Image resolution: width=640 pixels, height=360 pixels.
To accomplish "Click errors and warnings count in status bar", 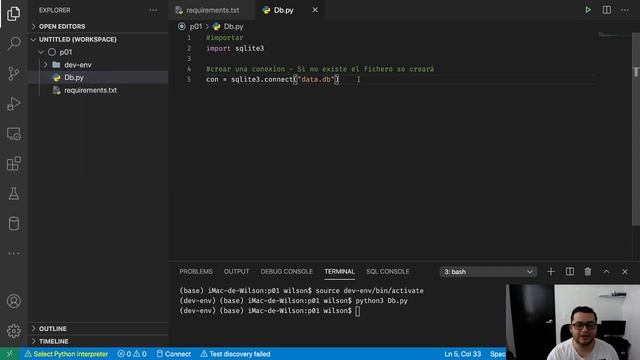I will (132, 354).
